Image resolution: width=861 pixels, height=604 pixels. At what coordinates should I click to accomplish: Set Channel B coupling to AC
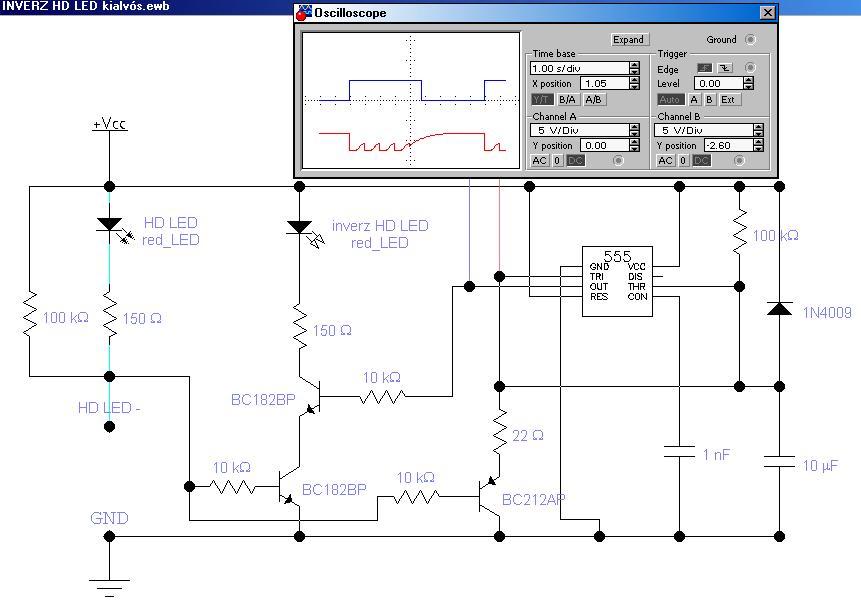(x=665, y=160)
